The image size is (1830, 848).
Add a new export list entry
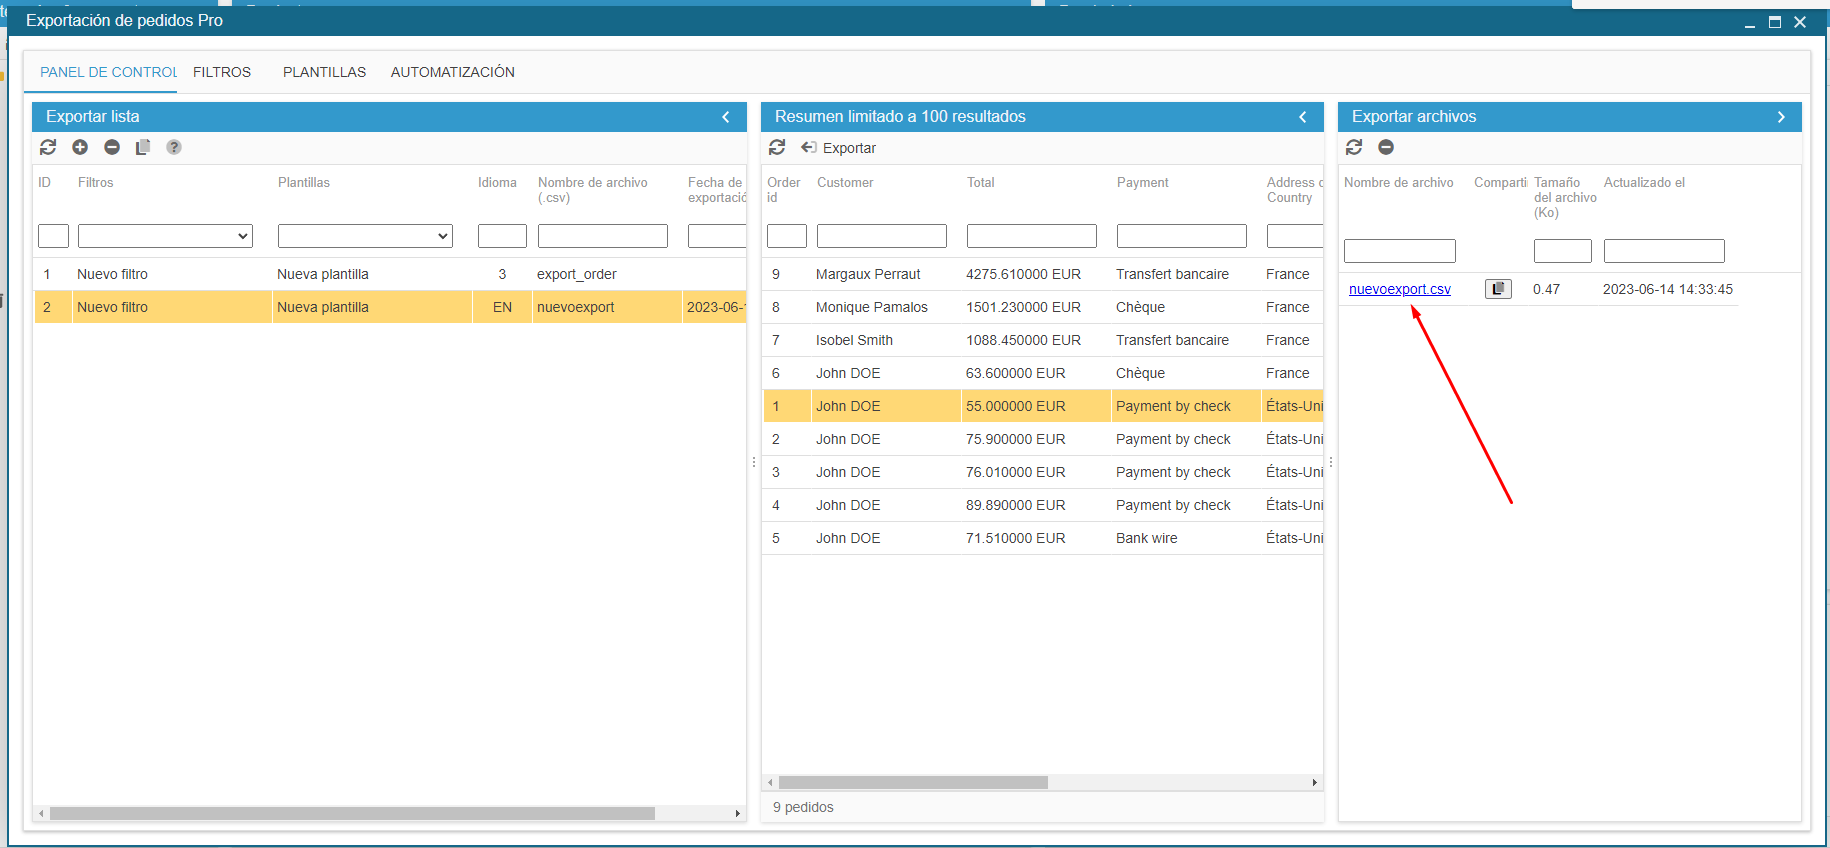point(80,147)
